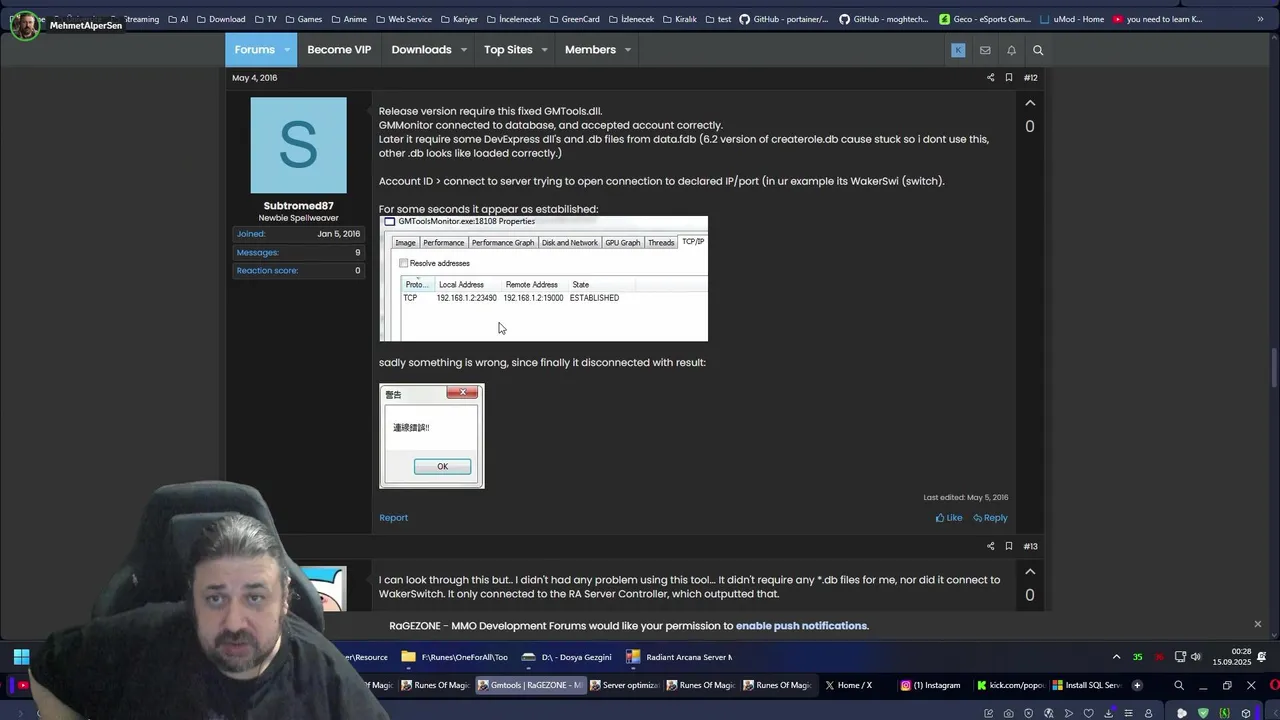1280x720 pixels.
Task: Open the Web Service bookmark folder
Action: 403,19
